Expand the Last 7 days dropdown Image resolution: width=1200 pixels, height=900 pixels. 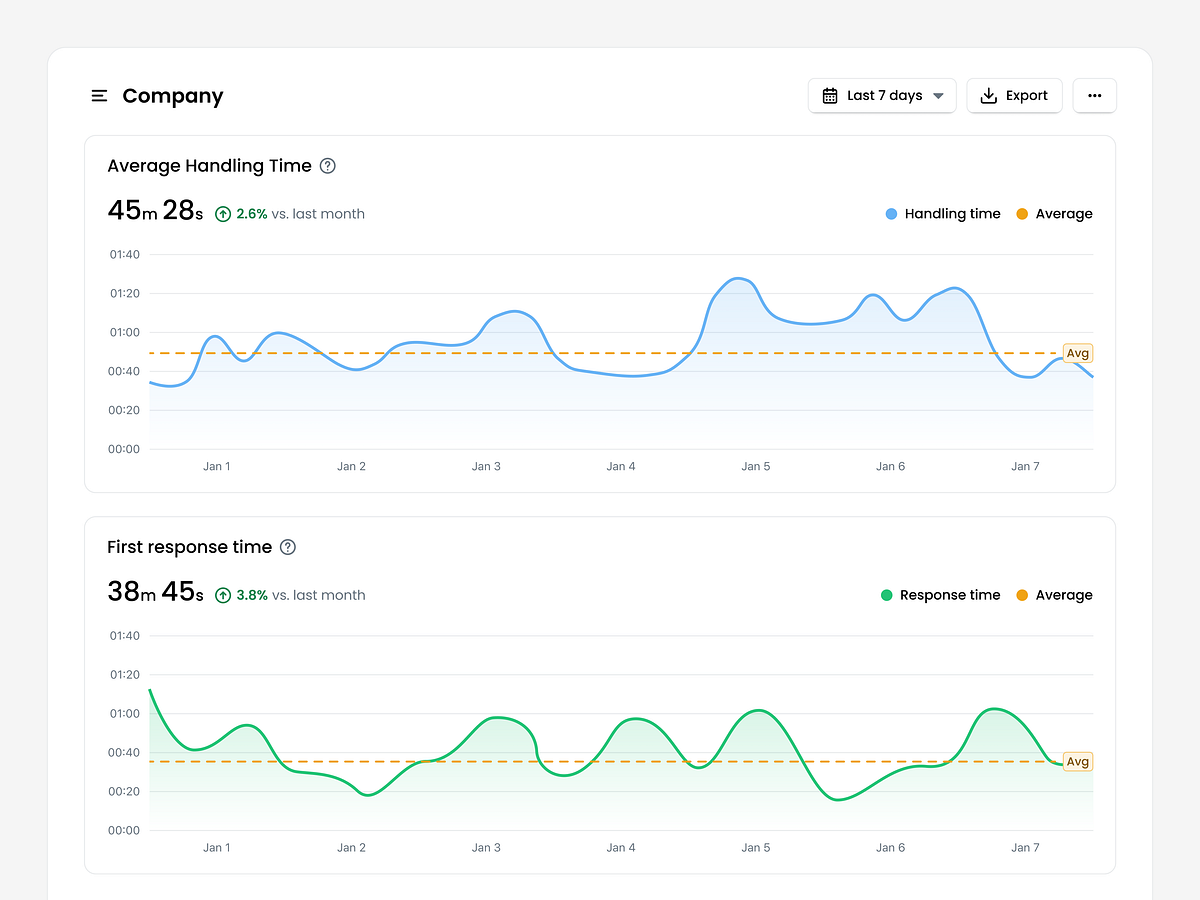click(x=938, y=95)
